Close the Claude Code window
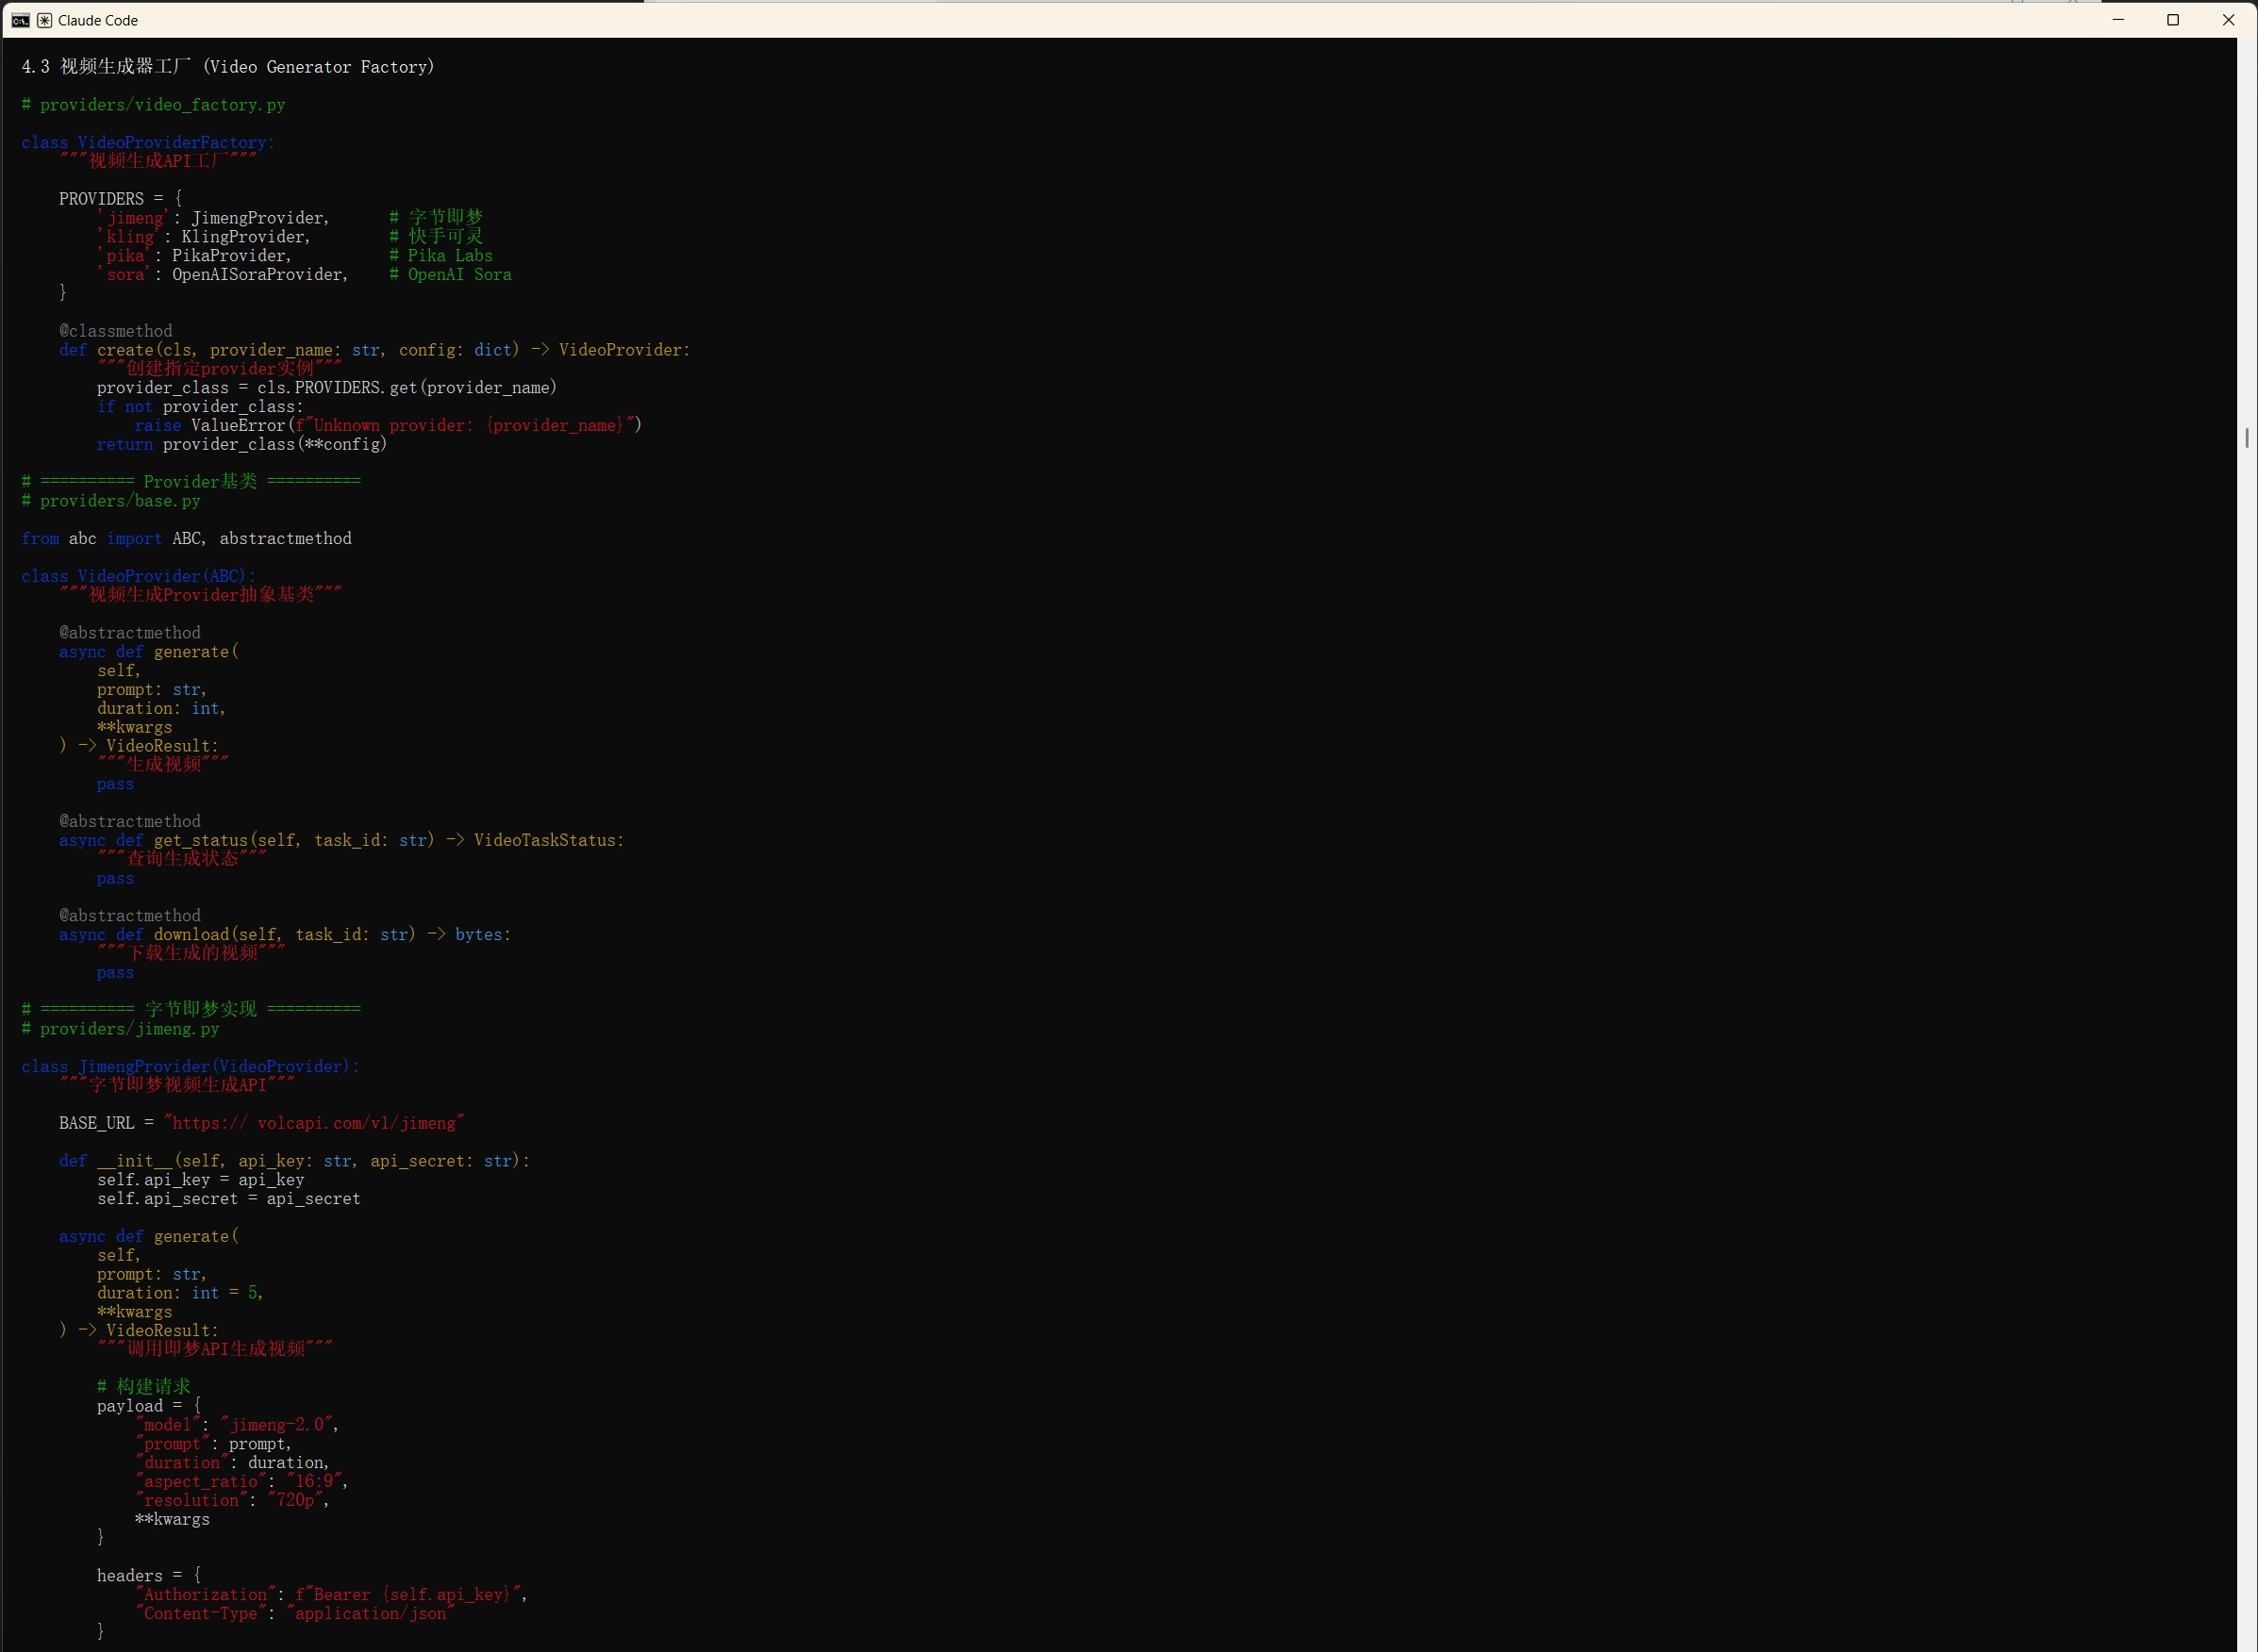Screen dimensions: 2258x1652 click(2229, 20)
